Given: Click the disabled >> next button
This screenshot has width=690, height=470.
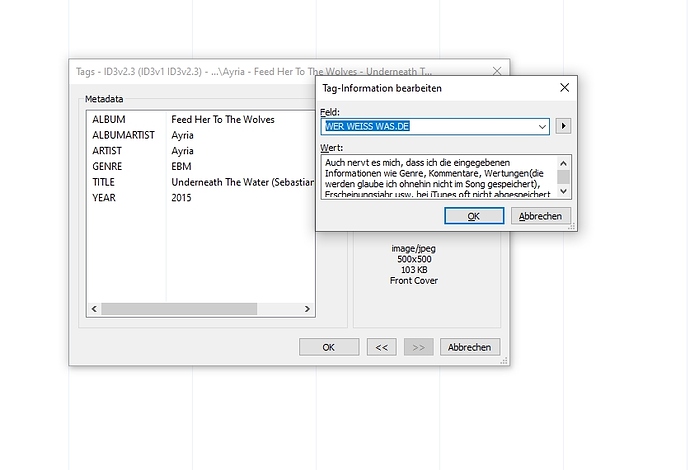Looking at the screenshot, I should click(x=418, y=347).
